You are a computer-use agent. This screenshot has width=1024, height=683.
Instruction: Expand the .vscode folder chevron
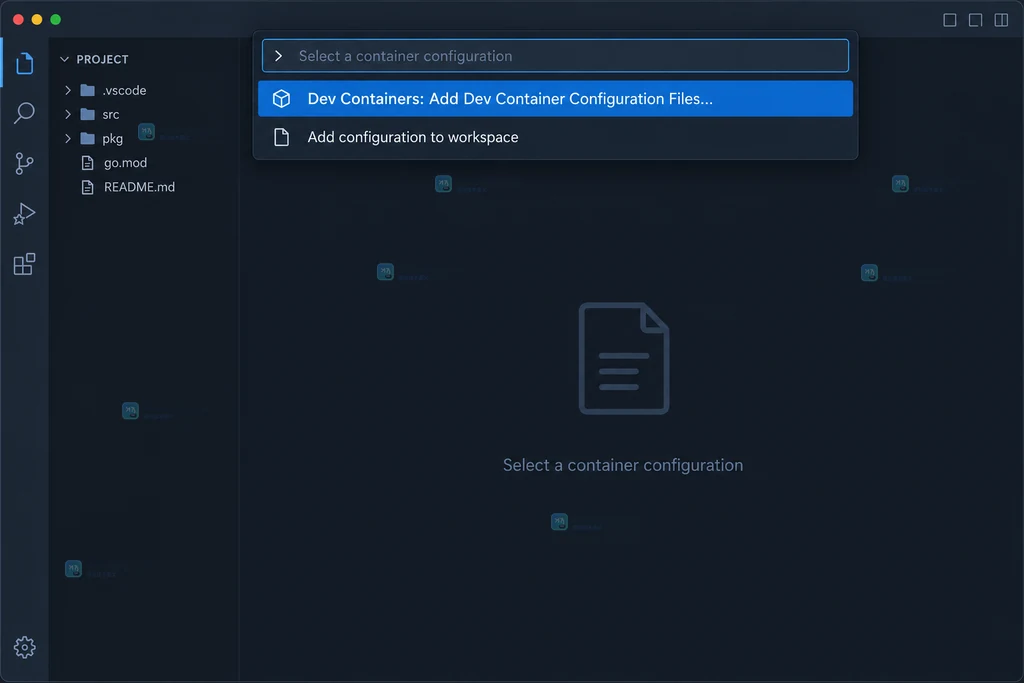click(68, 90)
